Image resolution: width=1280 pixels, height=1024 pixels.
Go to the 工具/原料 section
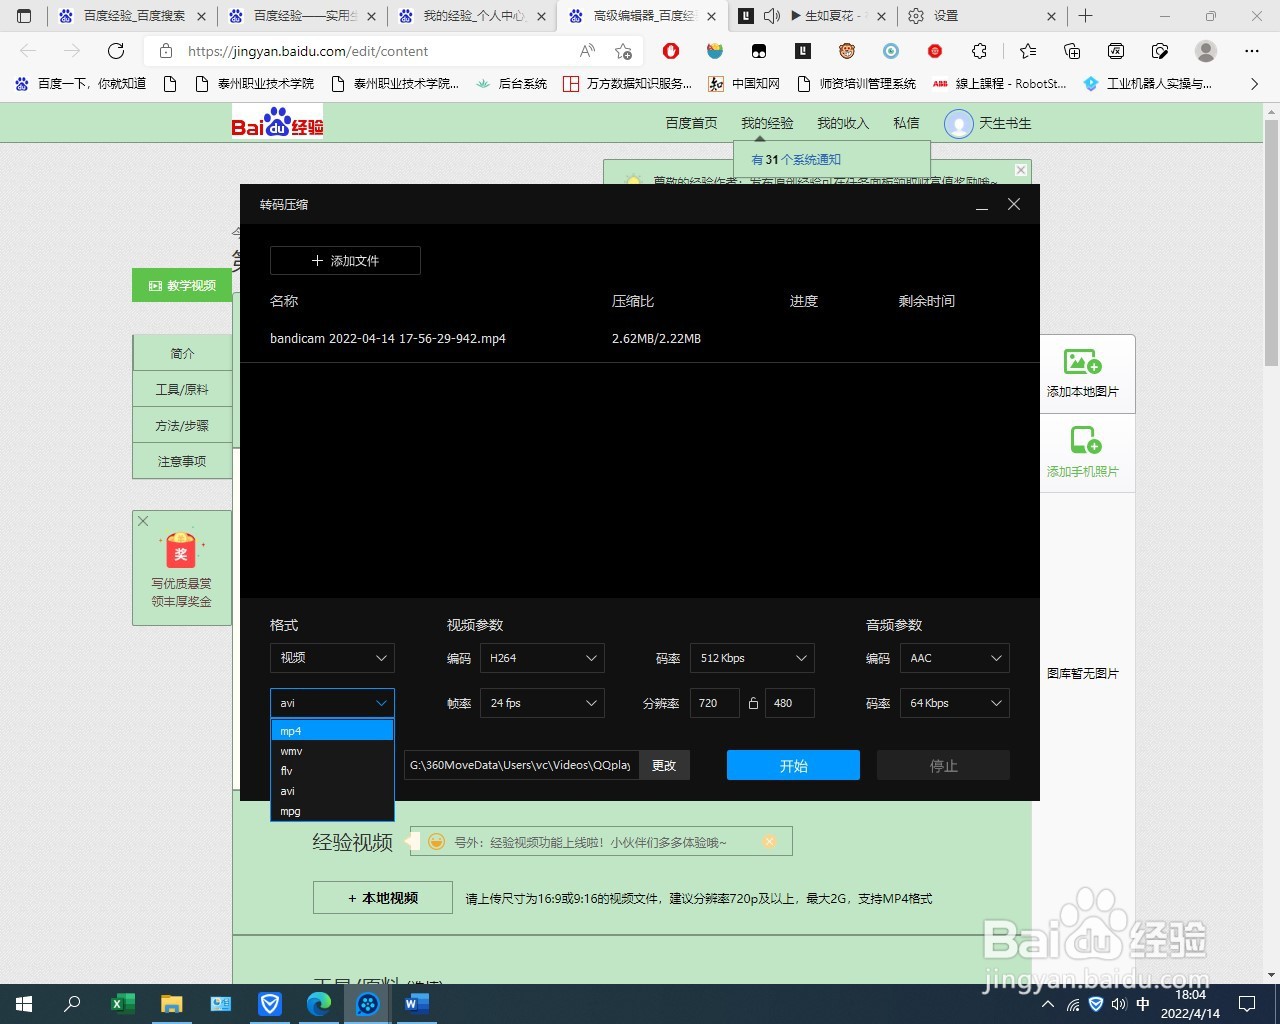pos(182,389)
